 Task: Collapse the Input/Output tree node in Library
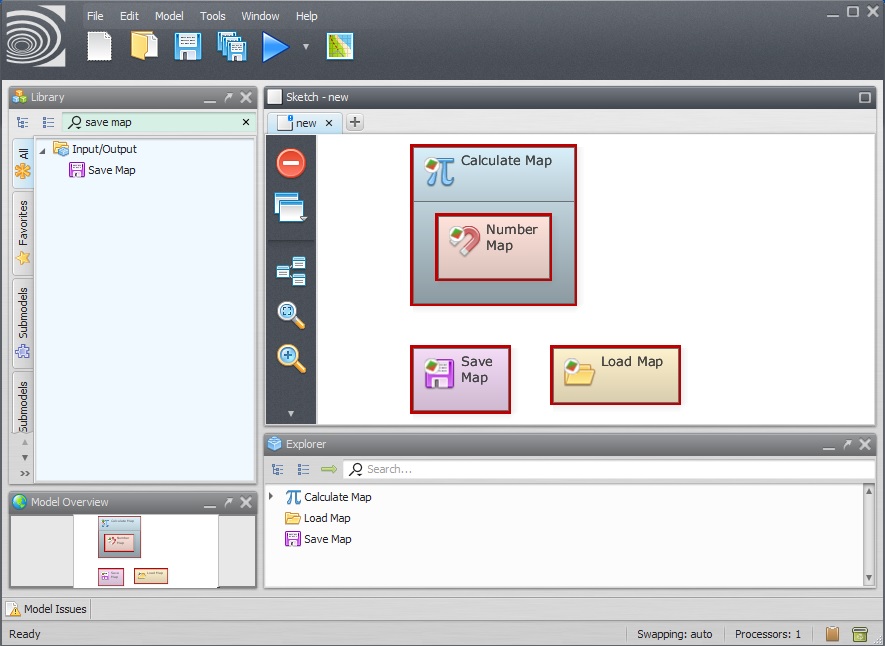pos(43,150)
